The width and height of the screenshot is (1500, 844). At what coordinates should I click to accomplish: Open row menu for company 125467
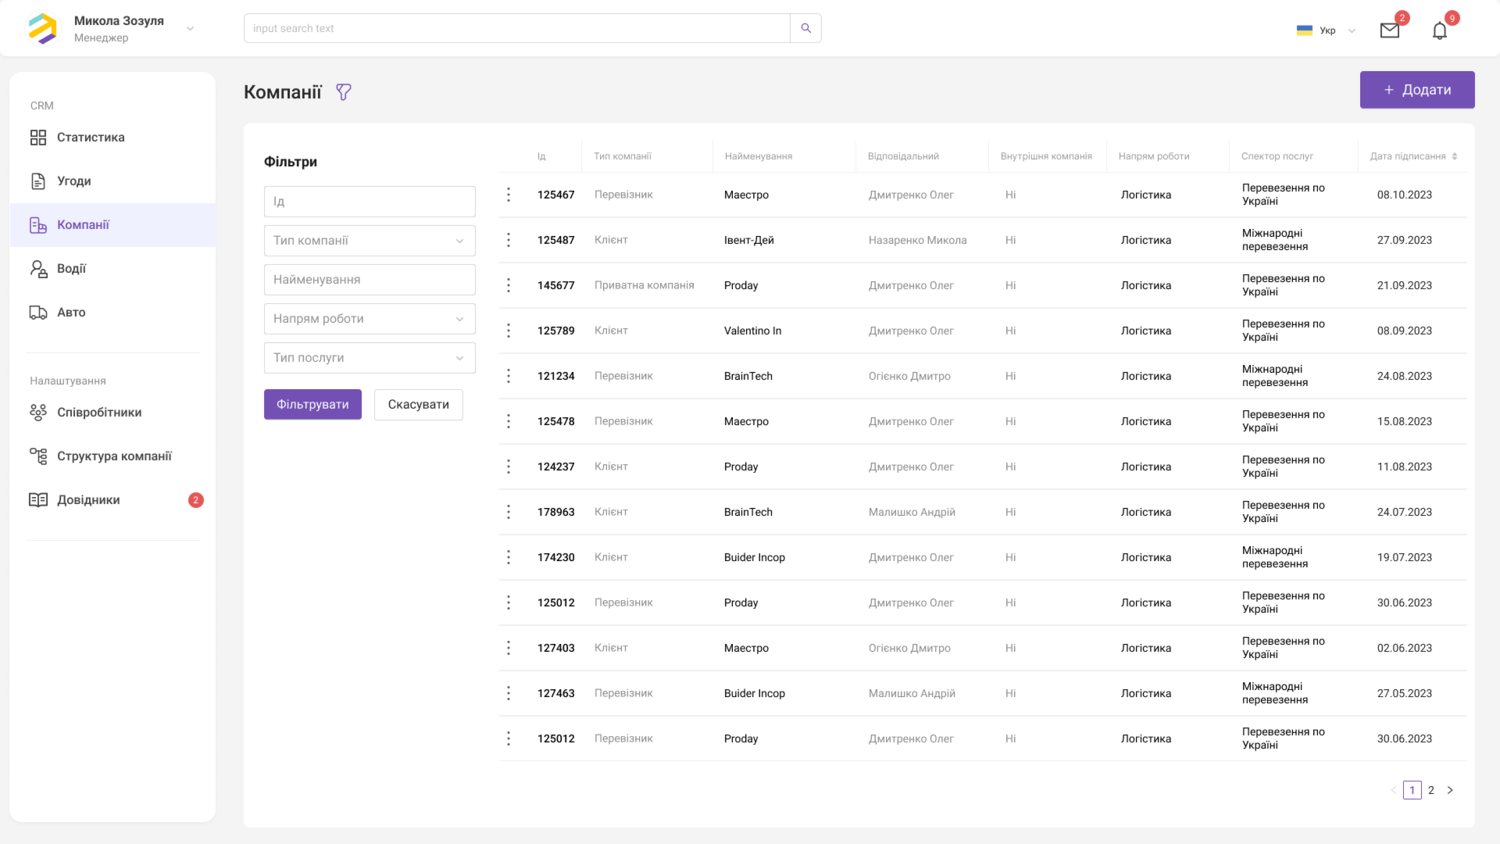click(x=509, y=195)
